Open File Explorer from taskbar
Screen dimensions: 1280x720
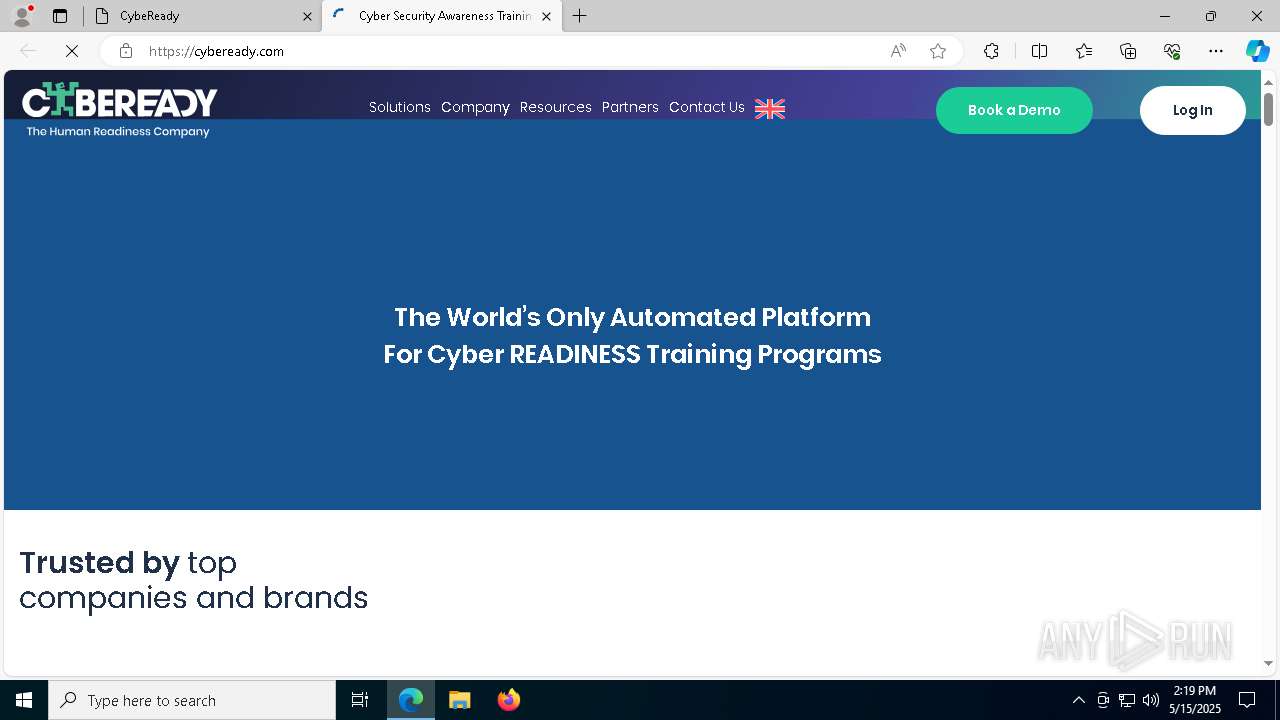(x=459, y=700)
